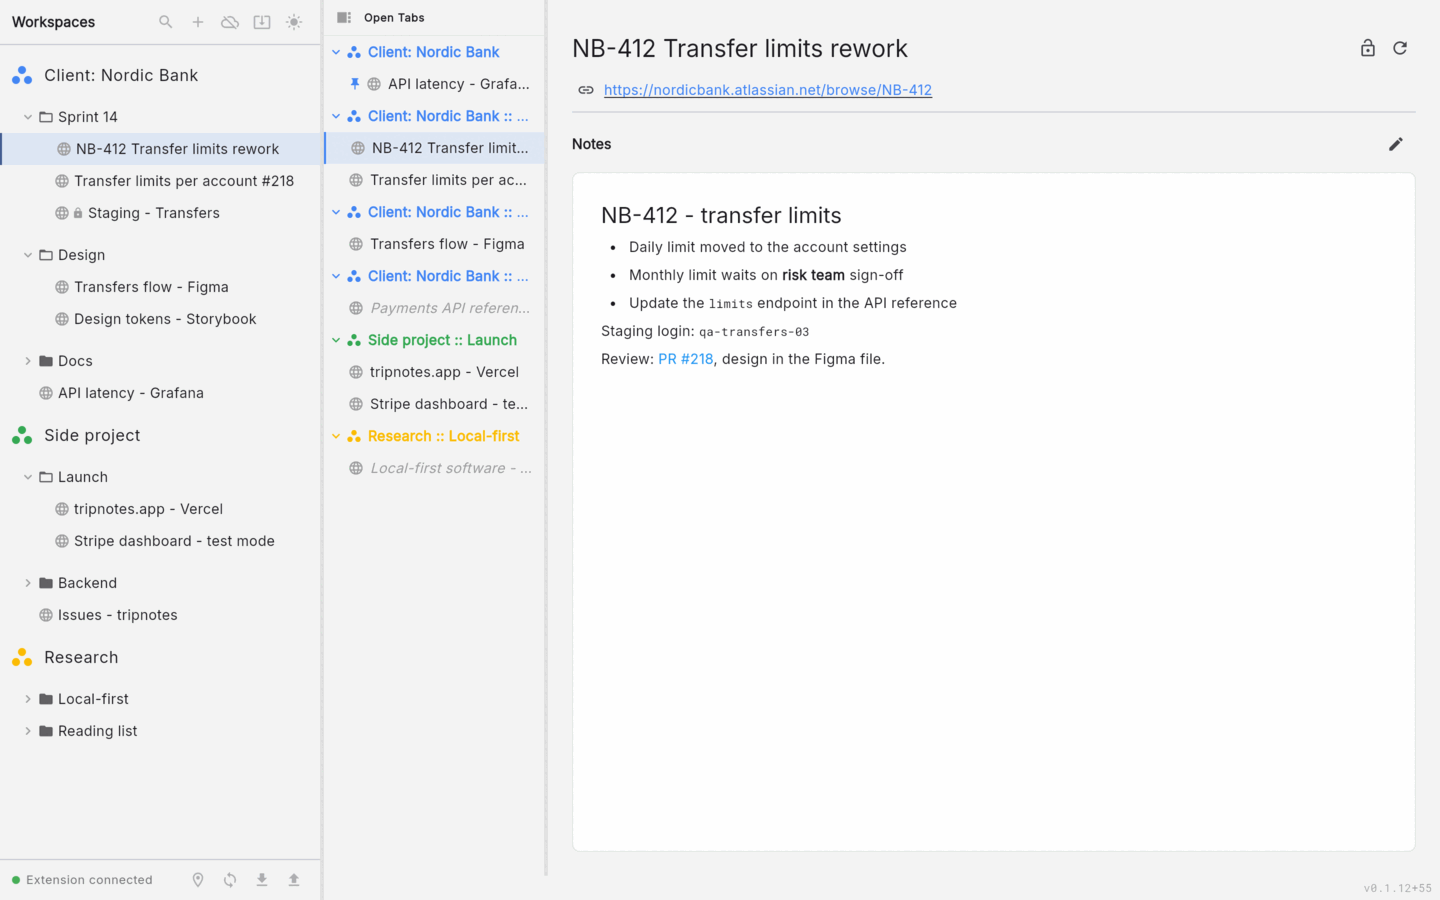Select the Transfers flow - Figma open tab
The width and height of the screenshot is (1440, 900).
[x=435, y=244]
